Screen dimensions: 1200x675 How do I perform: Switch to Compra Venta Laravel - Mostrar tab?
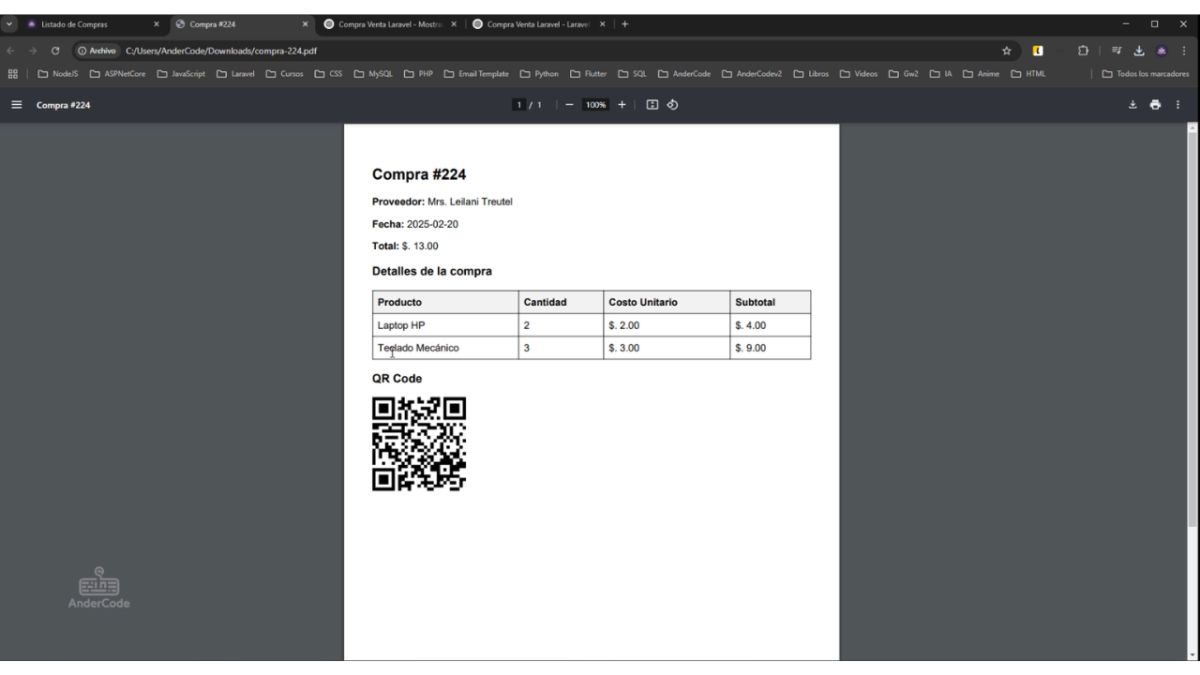click(390, 24)
